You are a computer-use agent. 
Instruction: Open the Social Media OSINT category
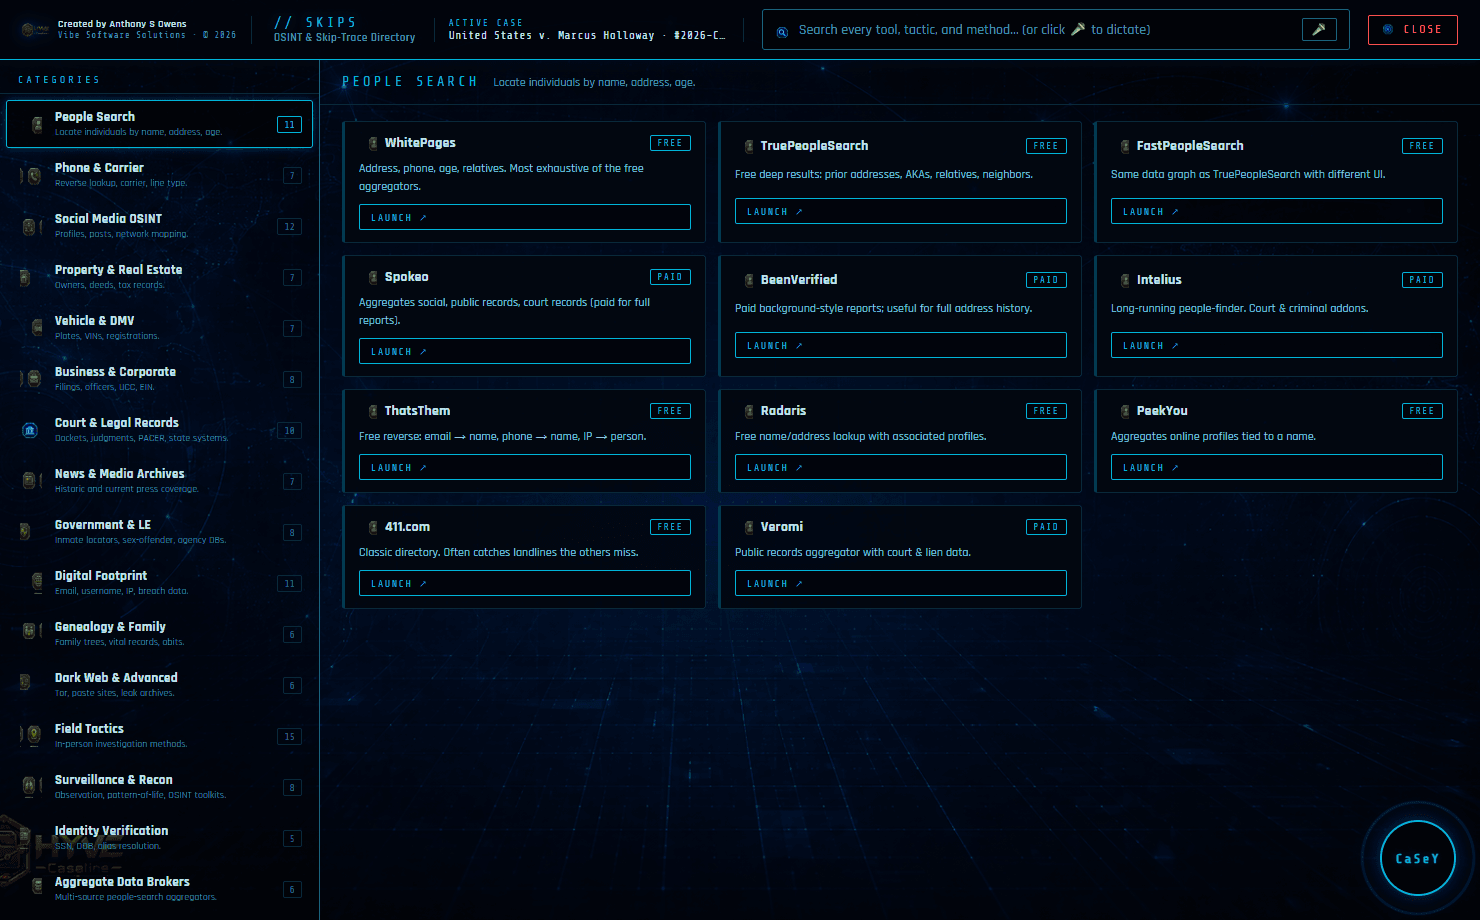[160, 226]
